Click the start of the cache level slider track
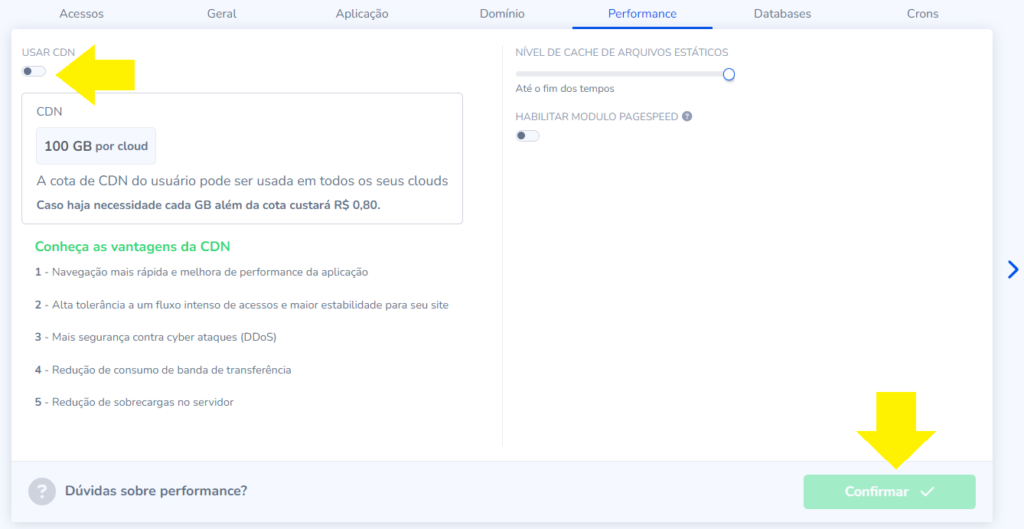1024x529 pixels. coord(519,74)
